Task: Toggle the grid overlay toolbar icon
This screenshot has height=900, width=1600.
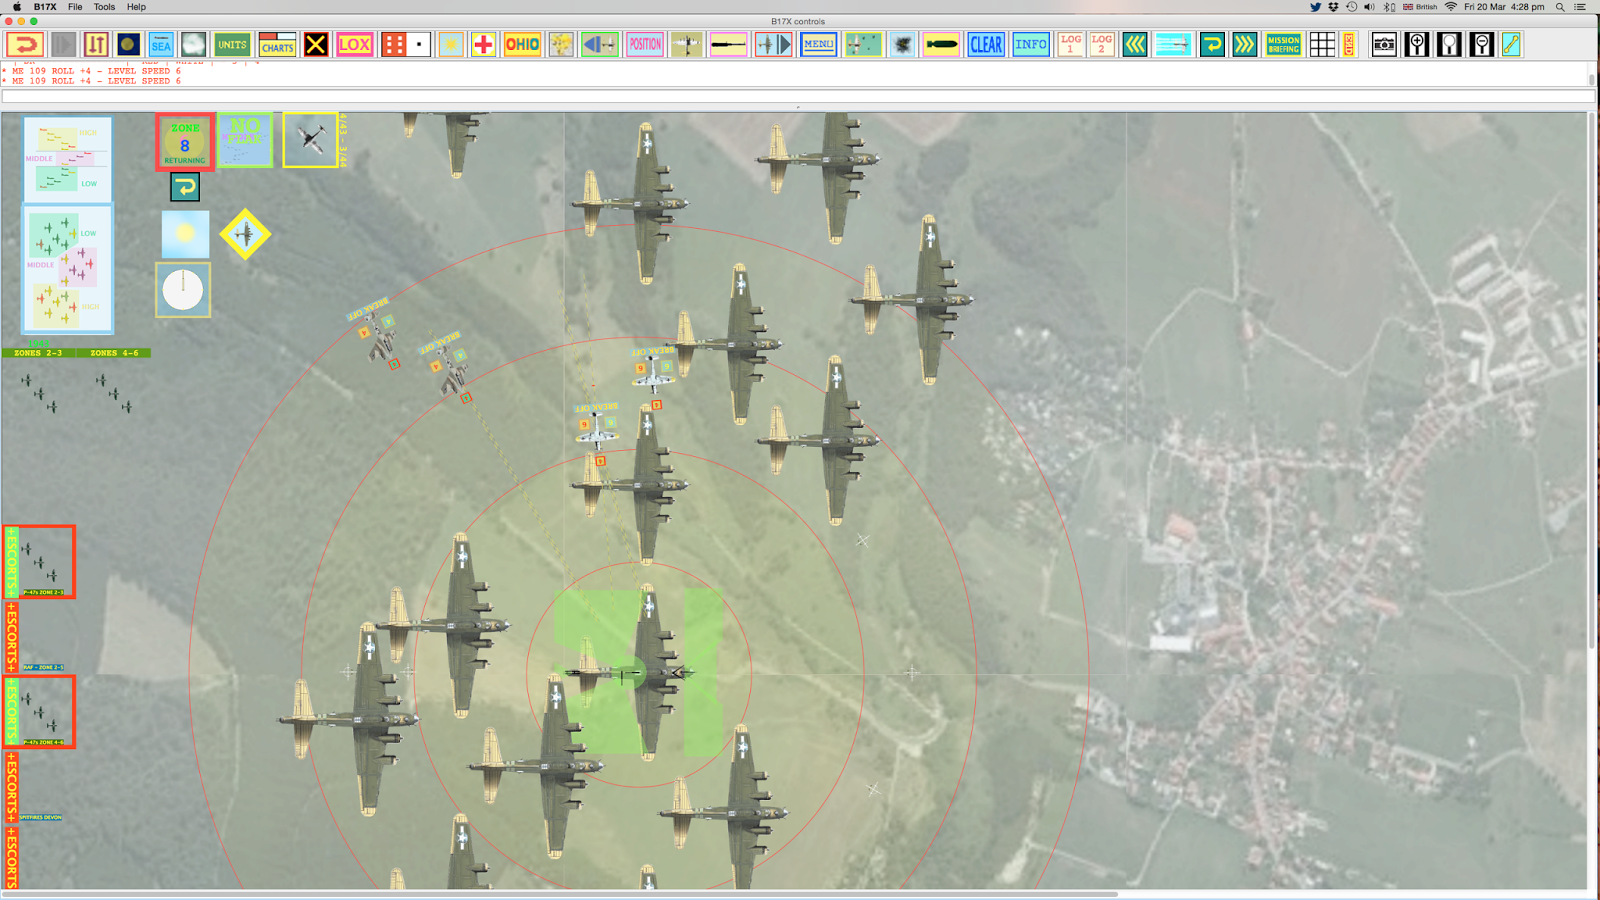Action: tap(1322, 44)
